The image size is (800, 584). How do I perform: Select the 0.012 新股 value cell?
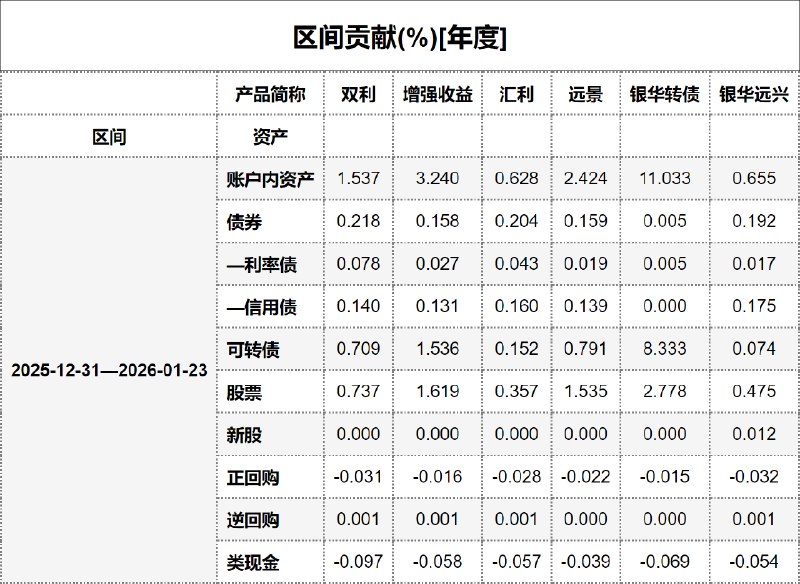pyautogui.click(x=754, y=435)
